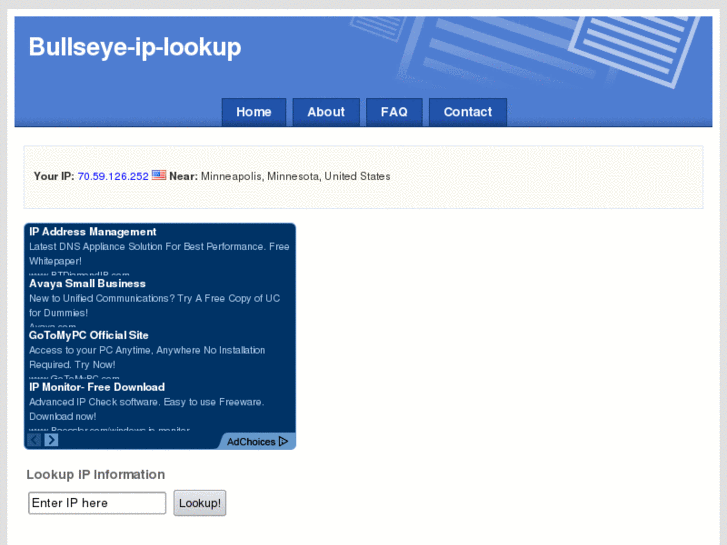Open the IP Monitor- Free Download ad
Viewport: 727px width, 545px height.
click(97, 387)
